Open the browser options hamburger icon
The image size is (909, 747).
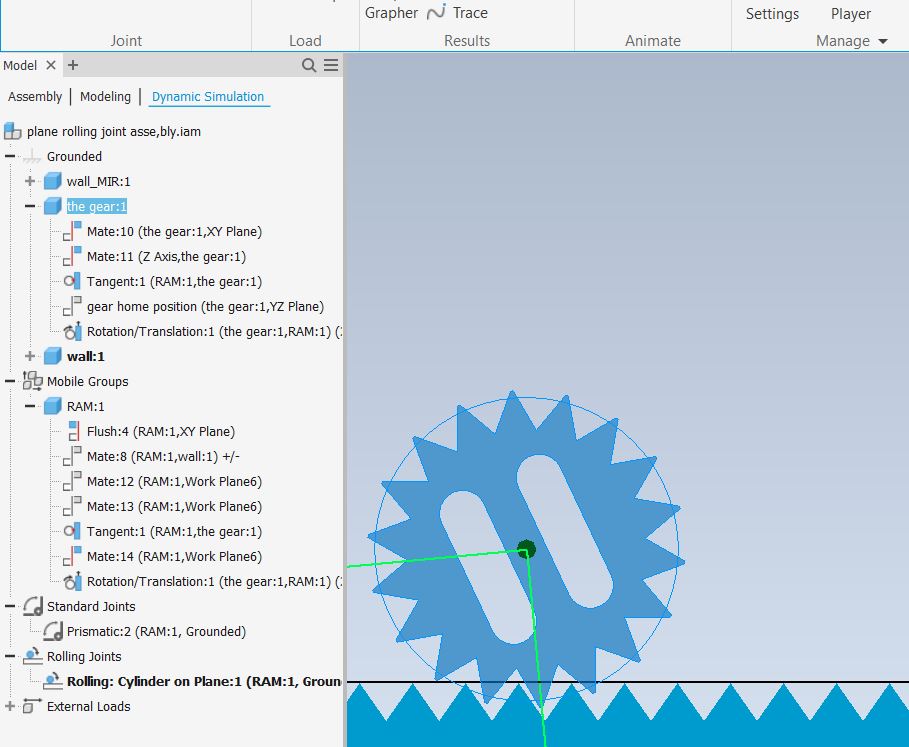pos(331,65)
